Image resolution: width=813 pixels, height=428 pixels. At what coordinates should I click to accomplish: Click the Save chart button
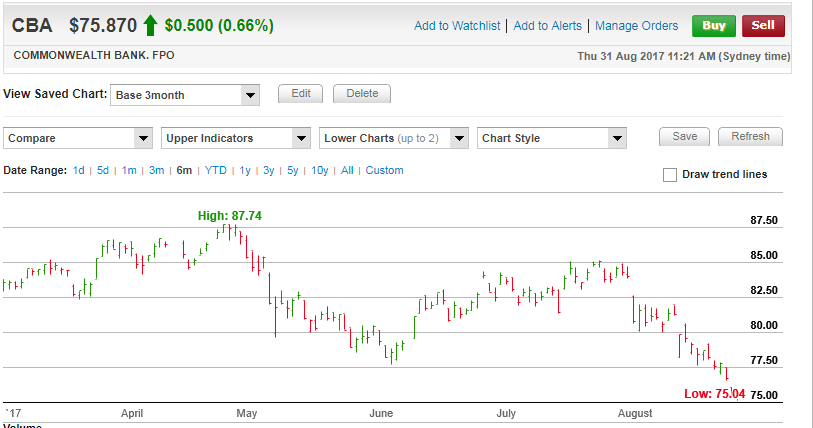click(x=684, y=136)
